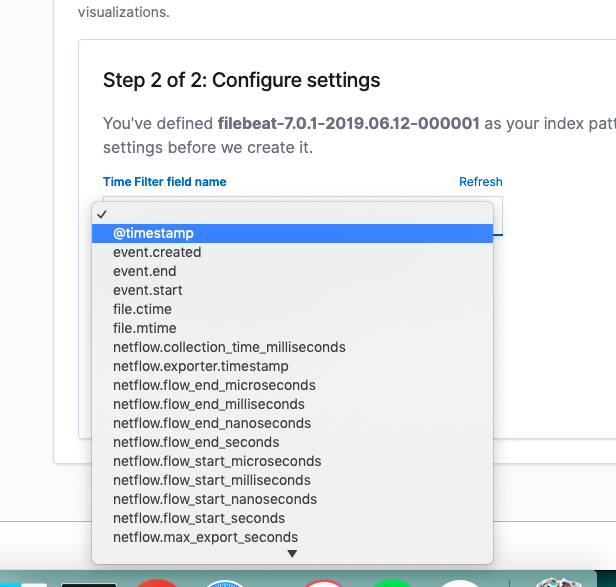Choose file.ctime field
The image size is (616, 587).
click(292, 309)
